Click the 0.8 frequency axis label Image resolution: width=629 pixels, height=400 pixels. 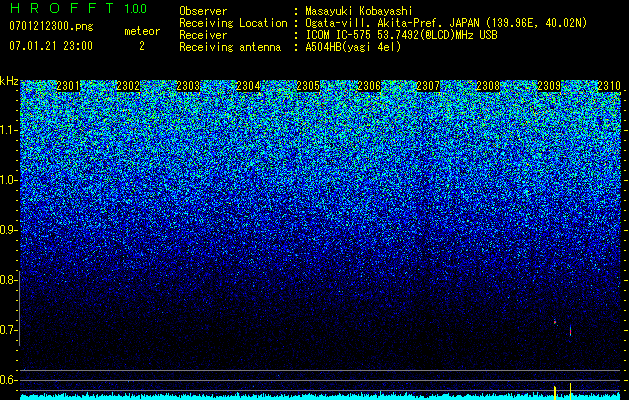tap(8, 280)
